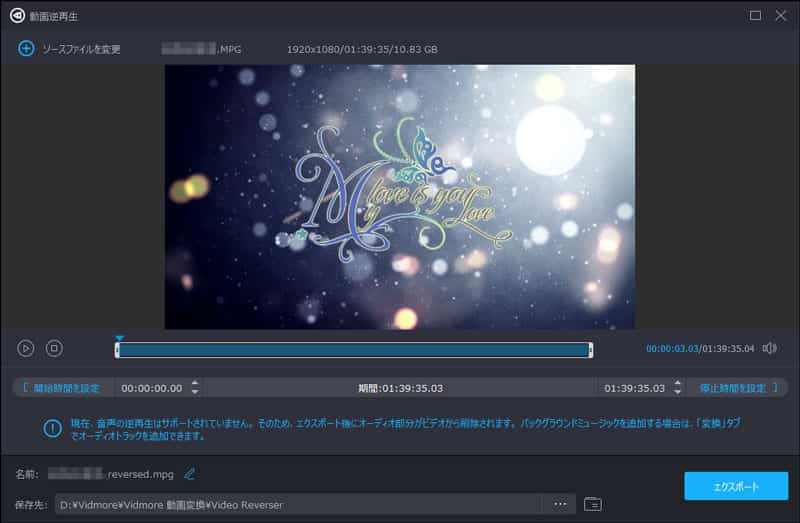Decrease the end time with down arrow
Viewport: 800px width, 523px height.
tap(678, 392)
